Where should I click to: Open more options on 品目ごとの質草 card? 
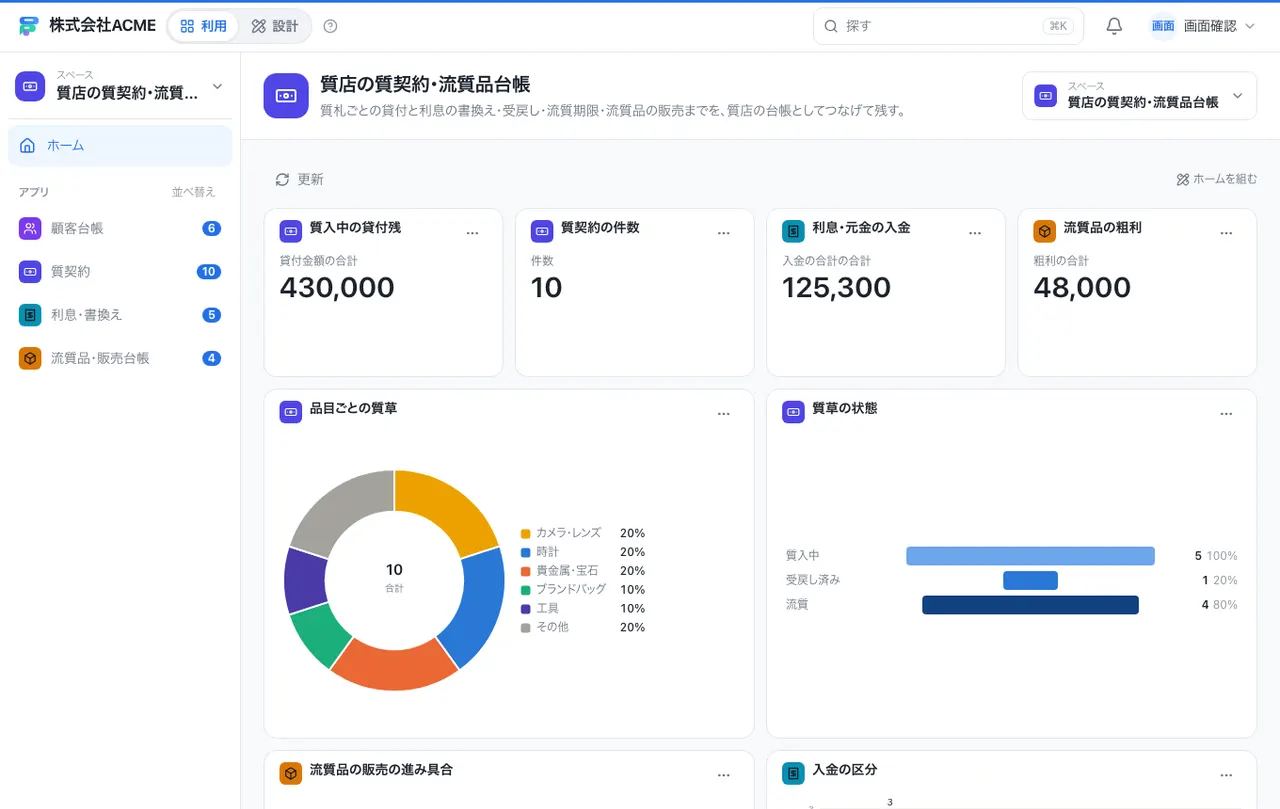pos(724,413)
